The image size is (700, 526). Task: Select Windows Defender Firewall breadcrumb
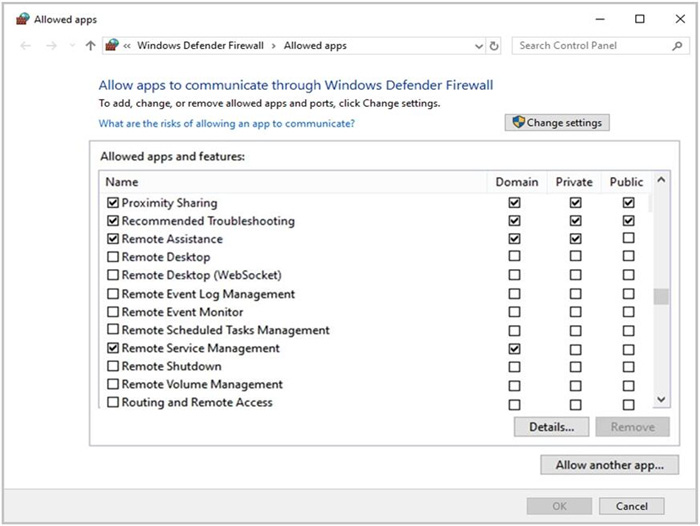[199, 46]
